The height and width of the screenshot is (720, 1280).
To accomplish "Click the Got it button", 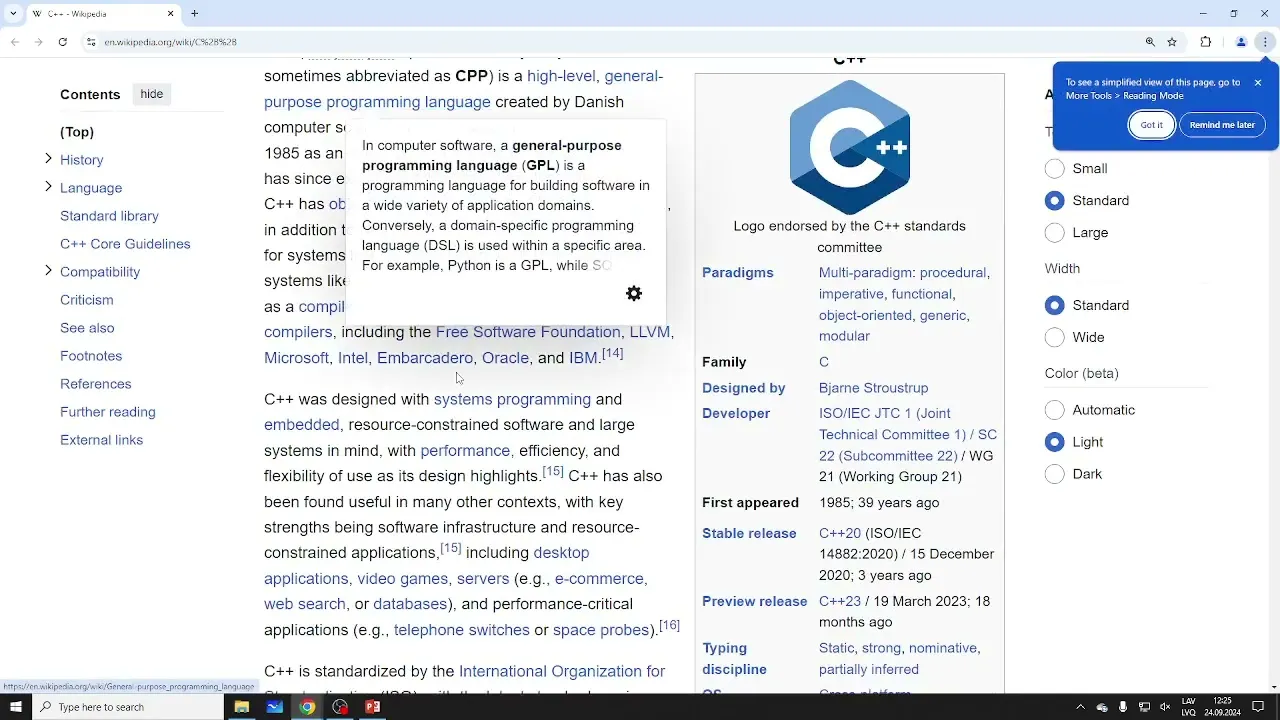I will [x=1152, y=125].
